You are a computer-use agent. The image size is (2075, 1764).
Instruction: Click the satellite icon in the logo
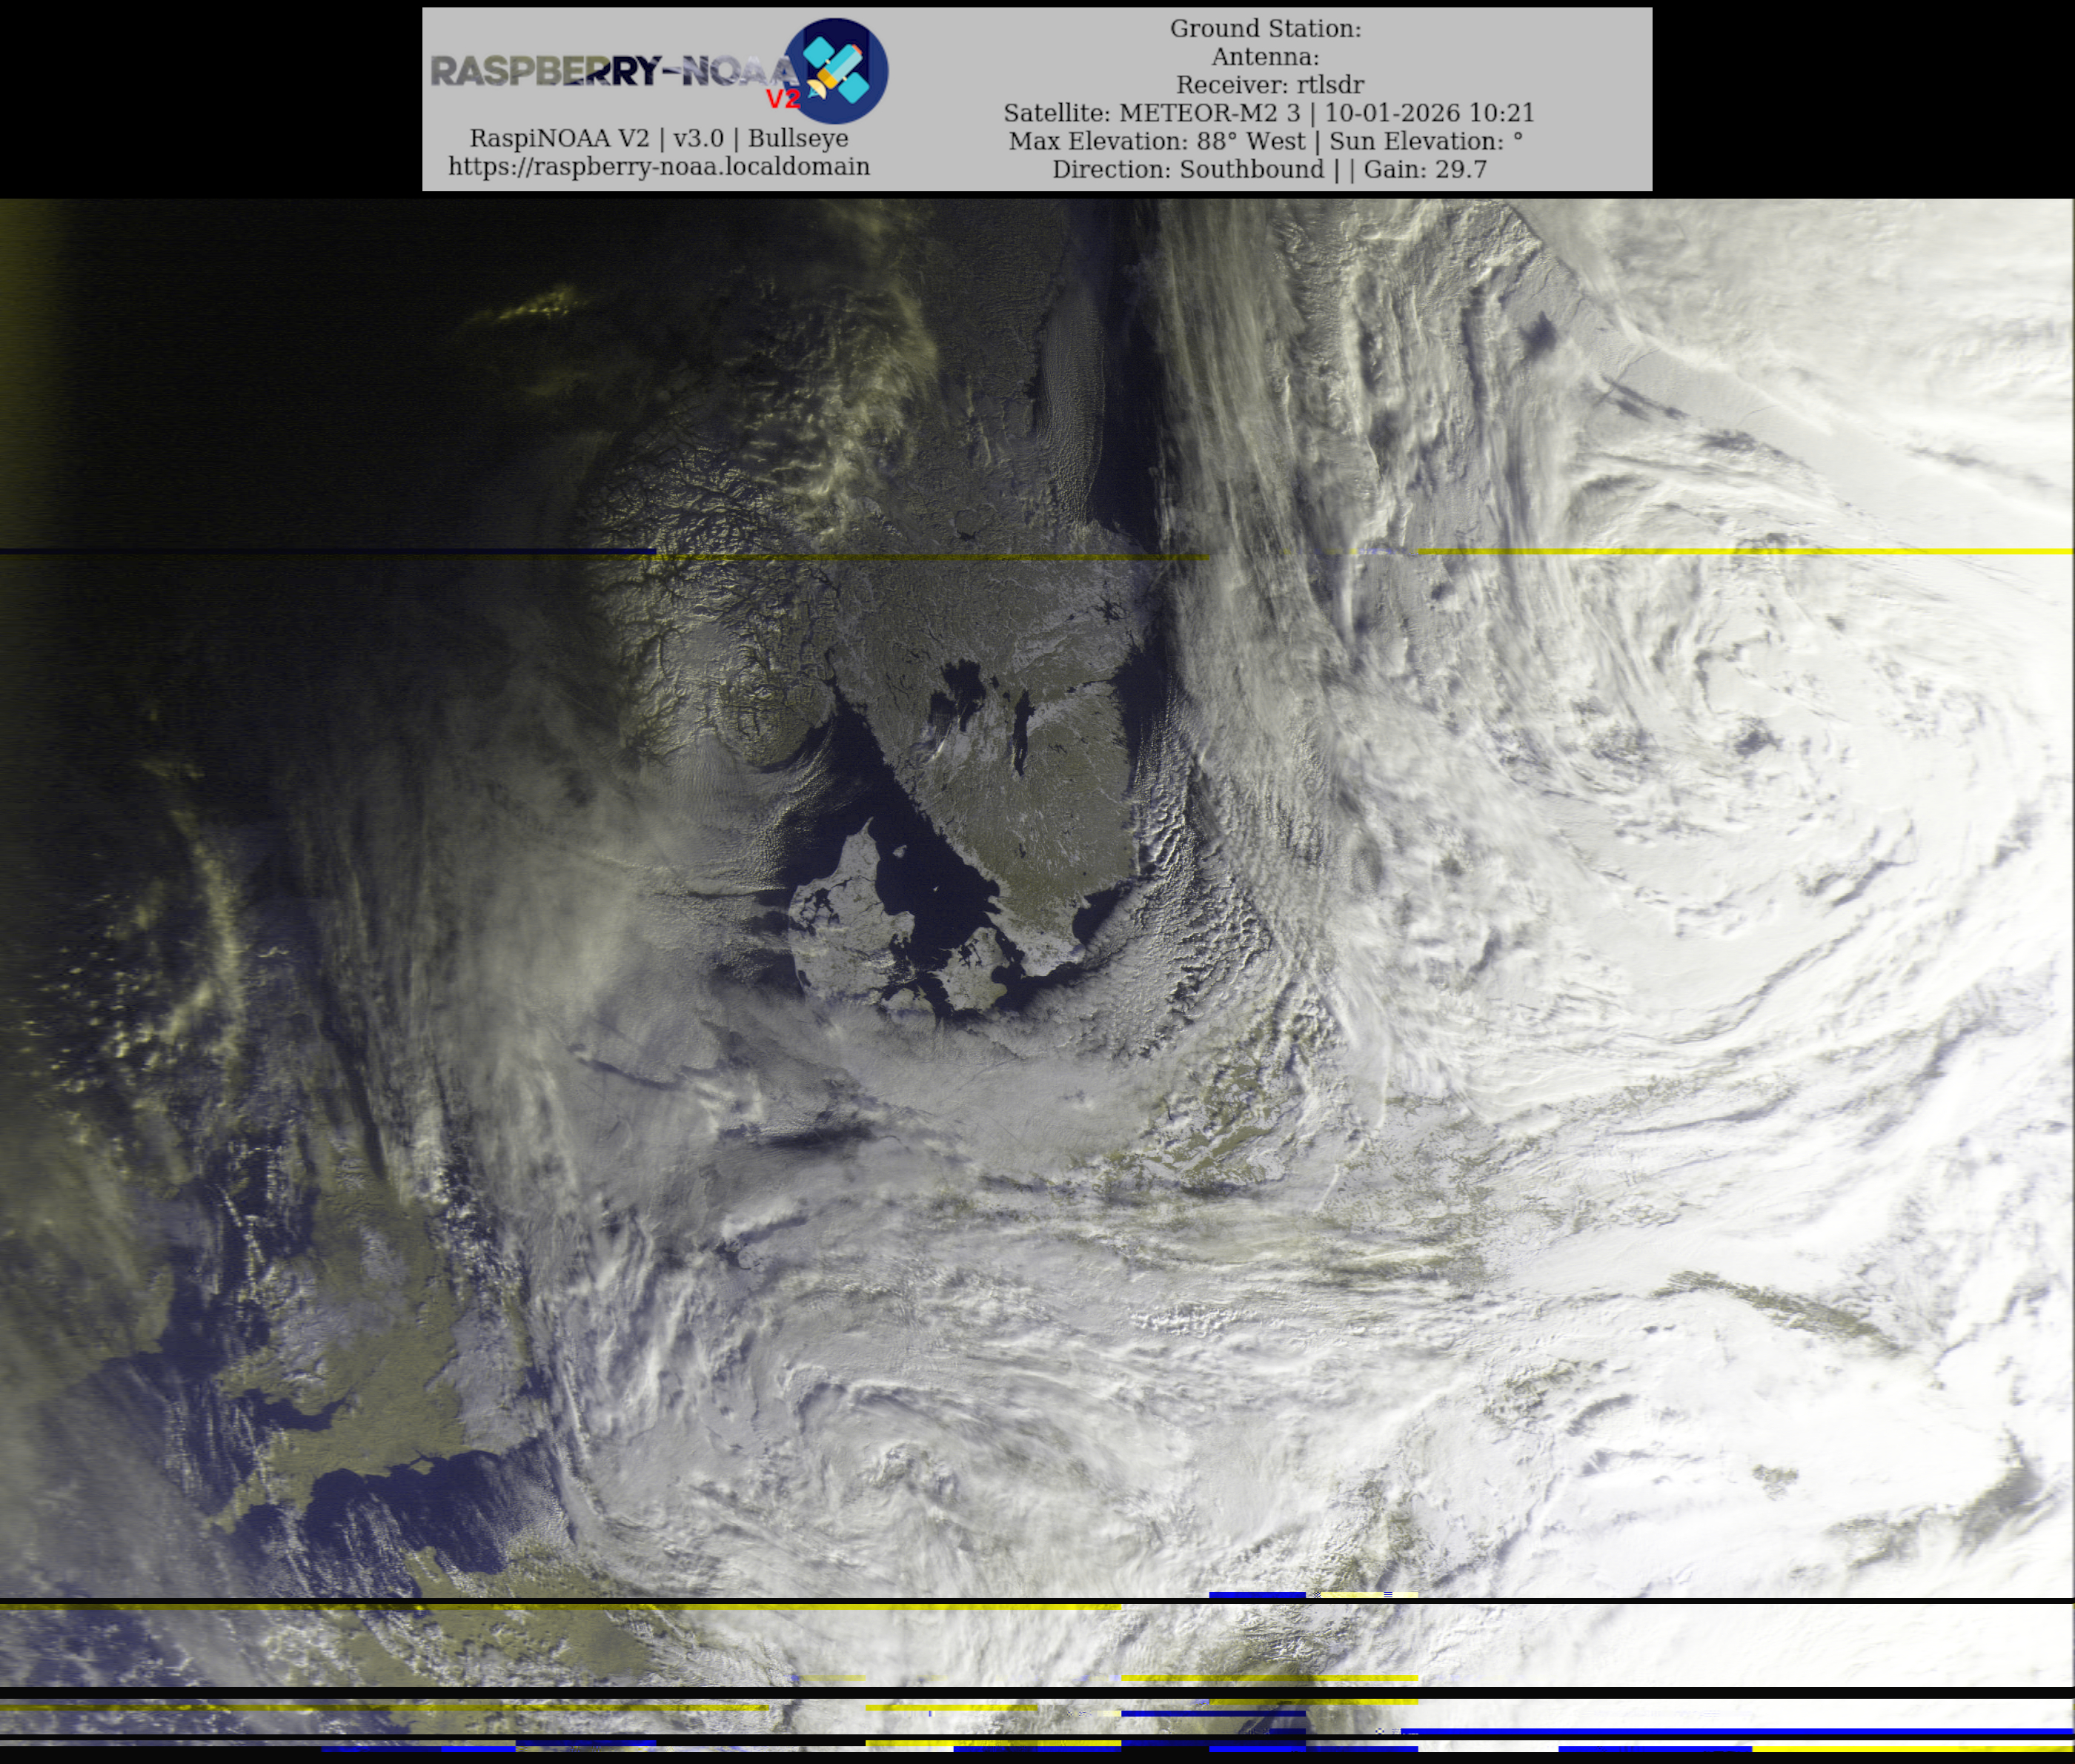(x=835, y=70)
